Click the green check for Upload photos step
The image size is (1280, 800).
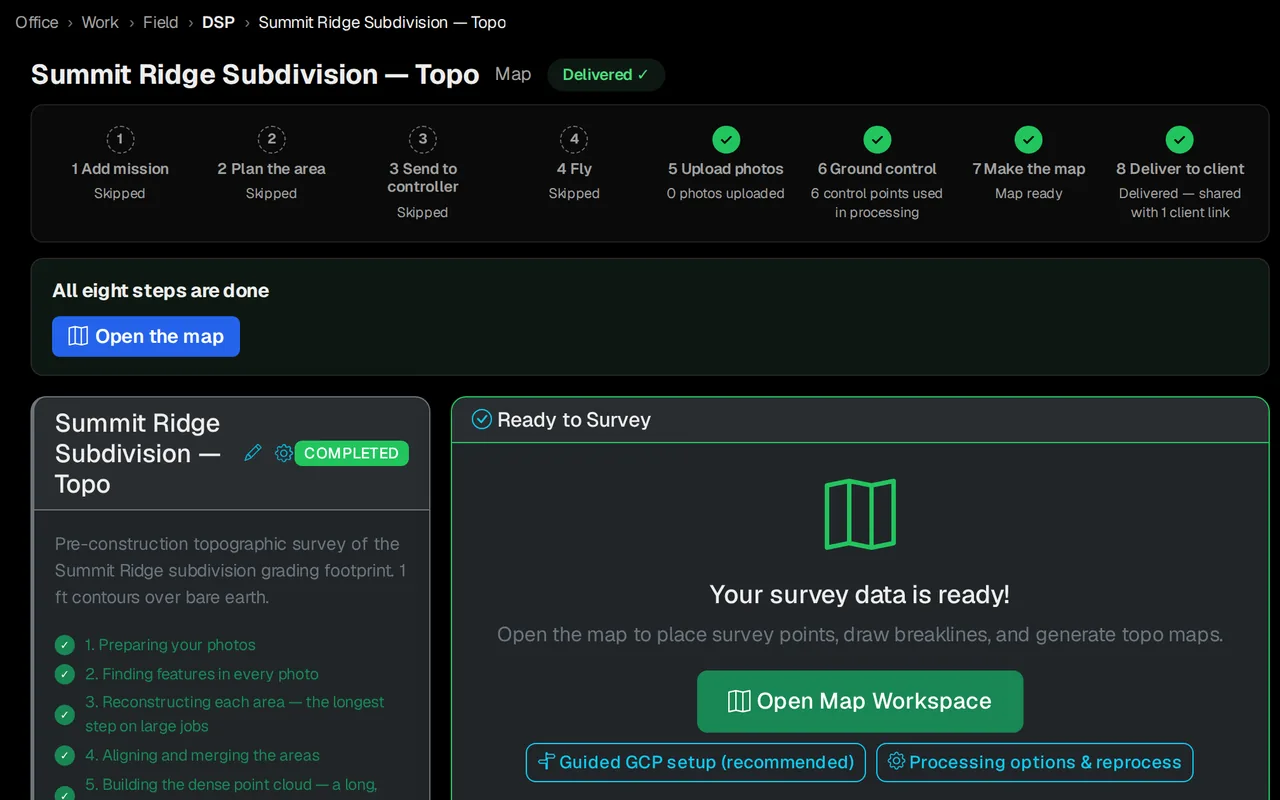(x=726, y=139)
